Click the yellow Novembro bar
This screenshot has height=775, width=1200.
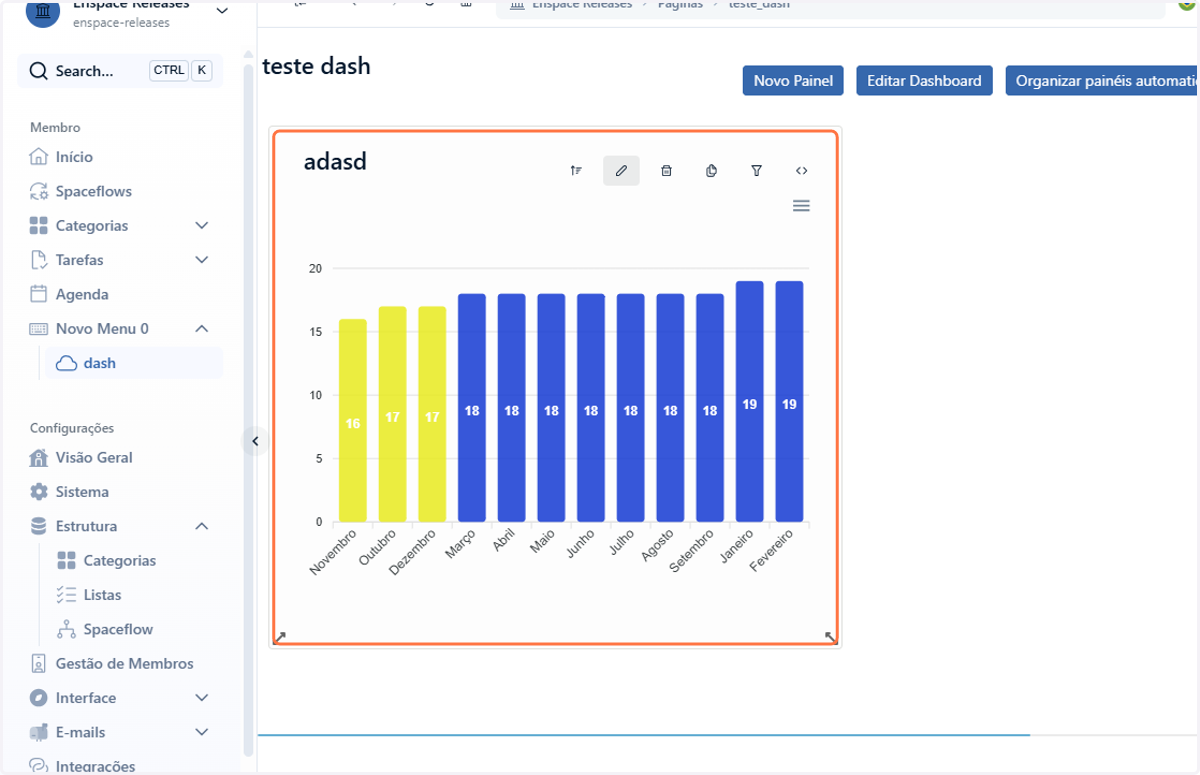[353, 421]
